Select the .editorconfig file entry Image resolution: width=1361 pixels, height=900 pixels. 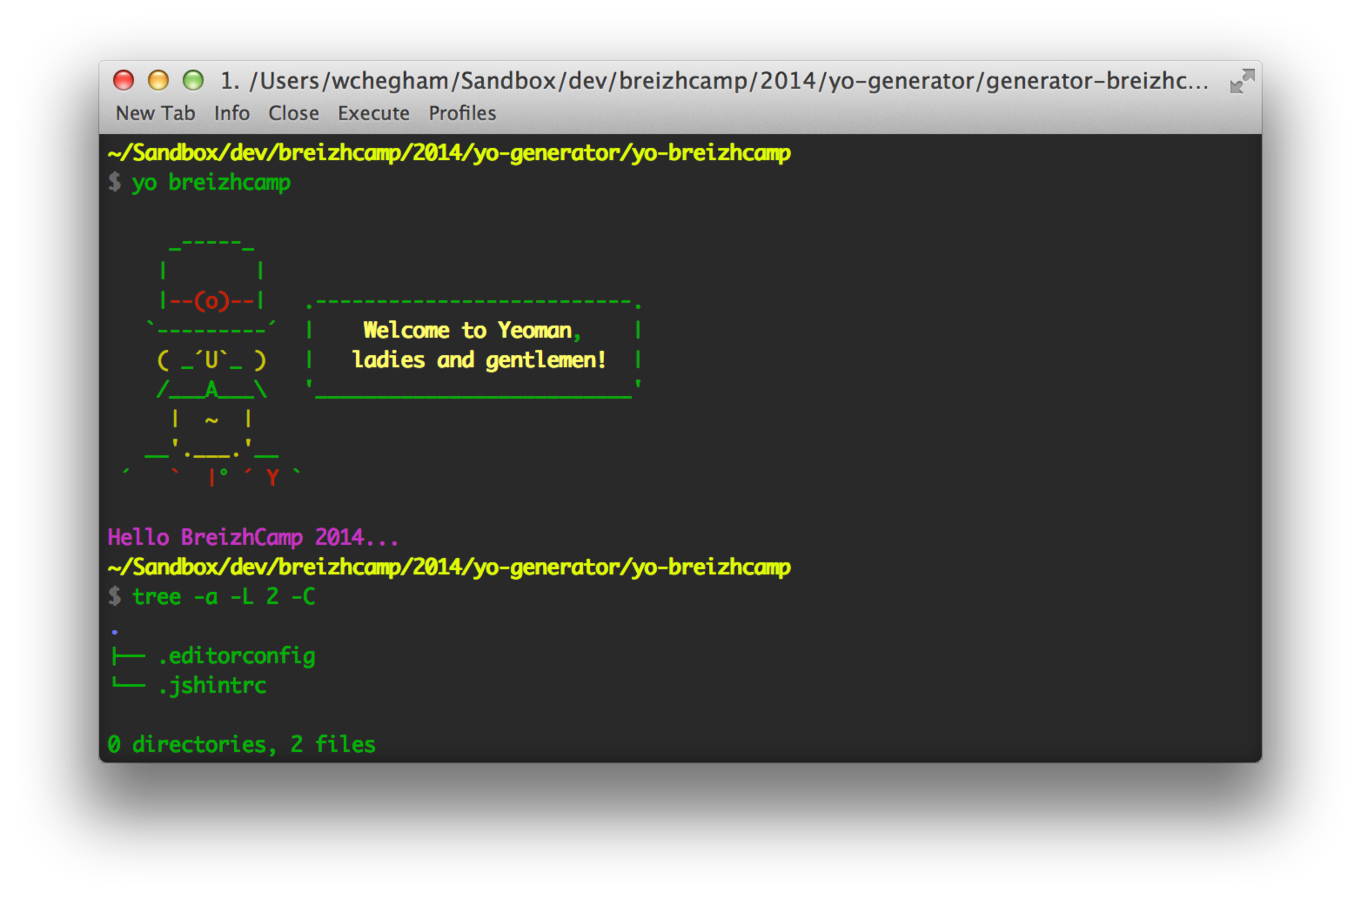(236, 656)
